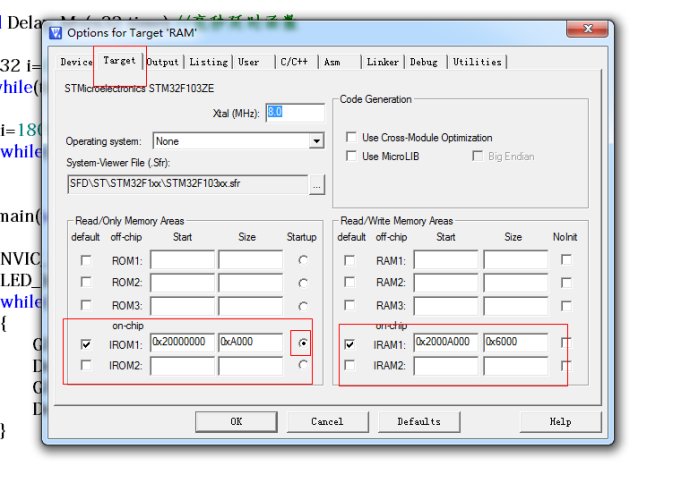Select the ROM1 Startup radio button
Viewport: 690px width, 483px height.
pos(303,260)
